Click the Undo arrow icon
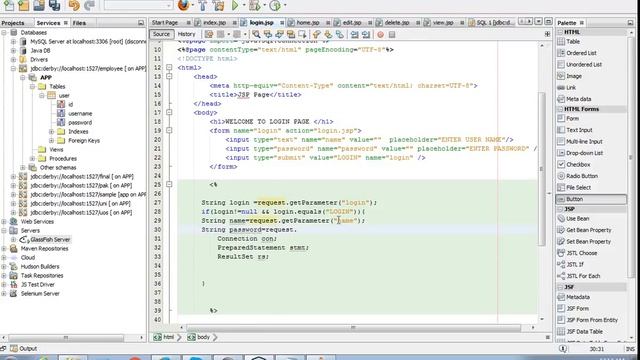The image size is (640, 360). [74, 5]
